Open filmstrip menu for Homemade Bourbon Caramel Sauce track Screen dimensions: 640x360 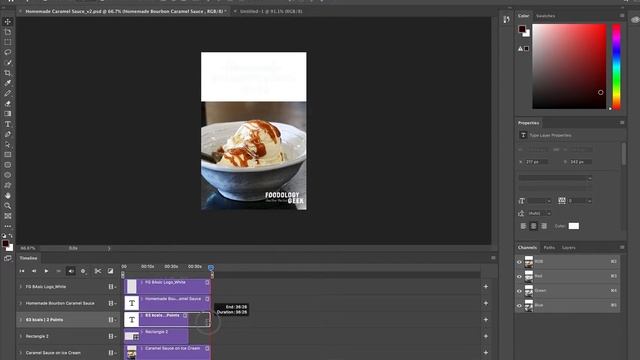(112, 303)
